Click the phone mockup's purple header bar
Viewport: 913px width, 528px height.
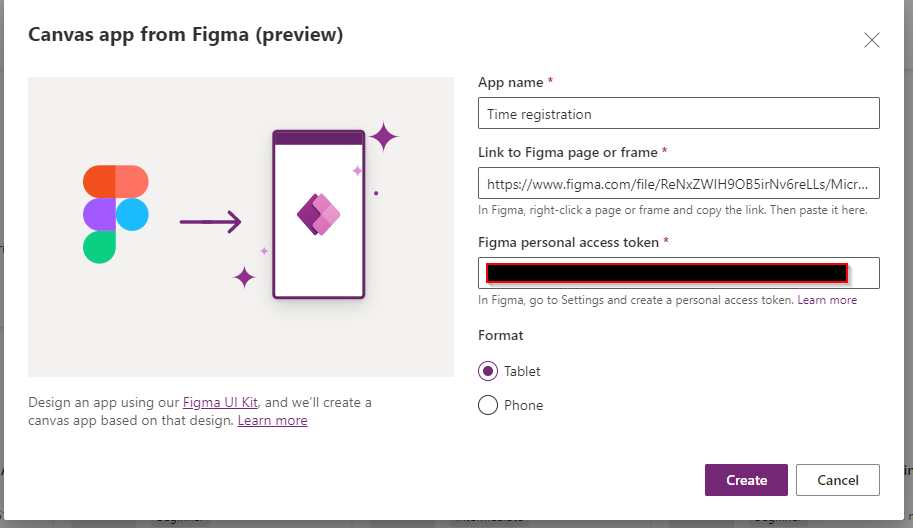(x=319, y=138)
